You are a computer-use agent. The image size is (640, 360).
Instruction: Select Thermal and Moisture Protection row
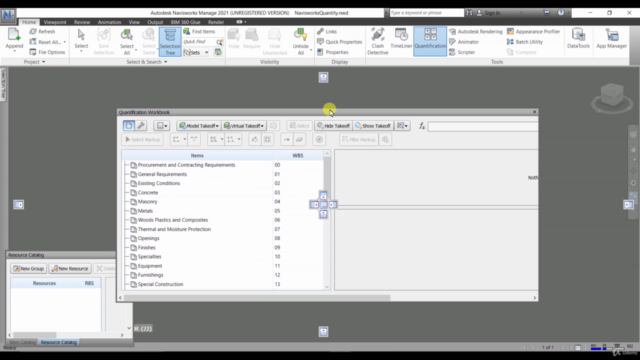(x=223, y=229)
